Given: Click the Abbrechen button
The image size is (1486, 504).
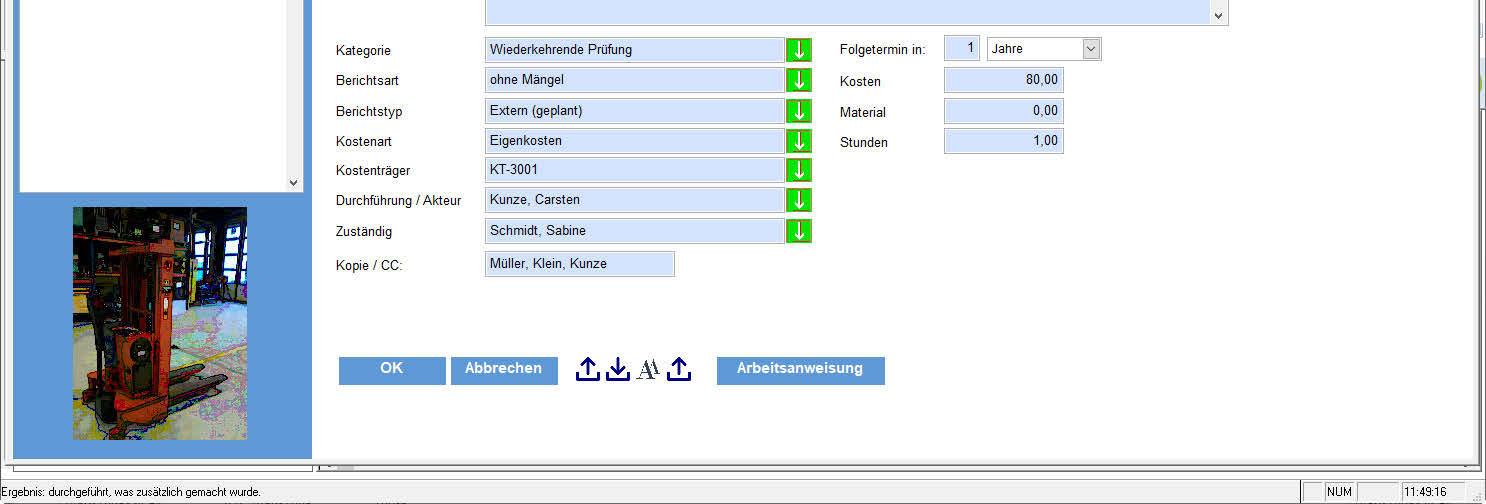Looking at the screenshot, I should pyautogui.click(x=504, y=370).
